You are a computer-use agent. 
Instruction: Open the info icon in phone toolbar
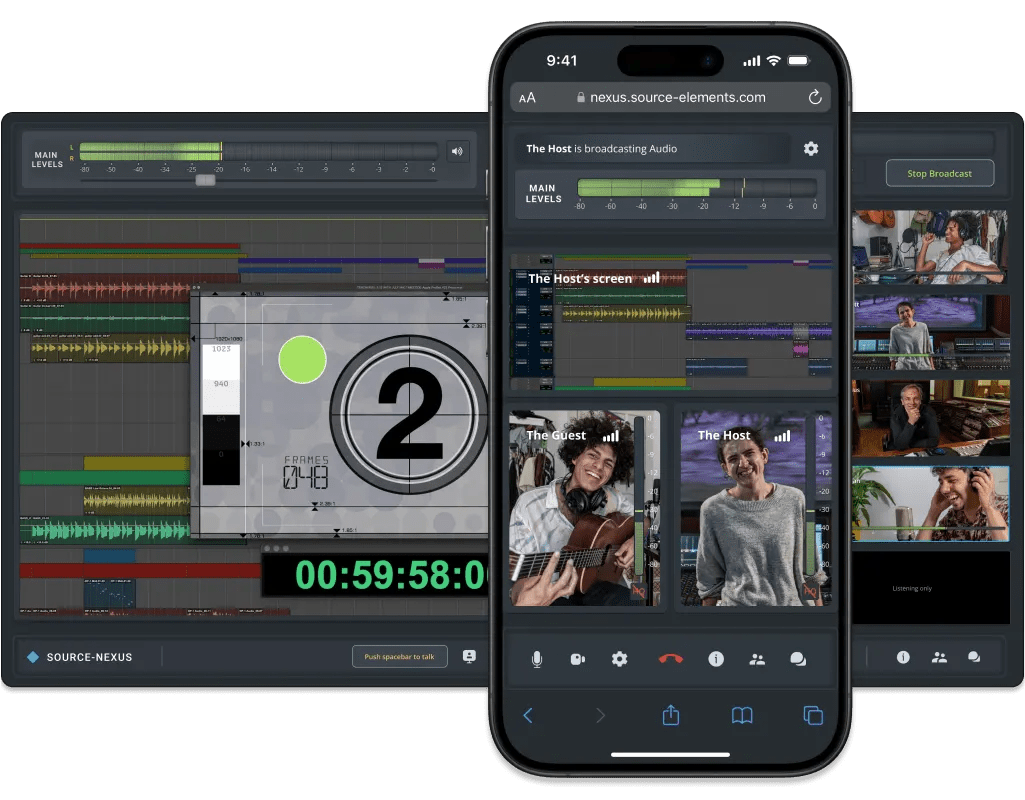click(x=716, y=659)
